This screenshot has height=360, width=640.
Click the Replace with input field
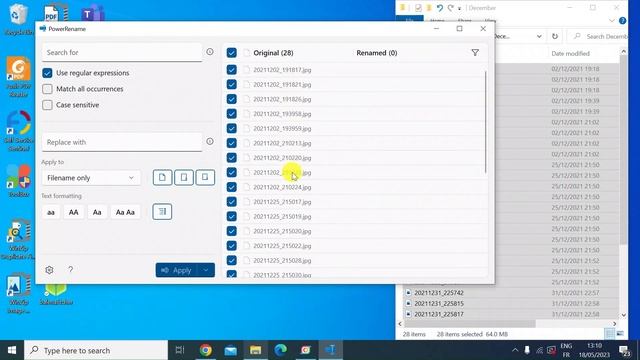122,142
